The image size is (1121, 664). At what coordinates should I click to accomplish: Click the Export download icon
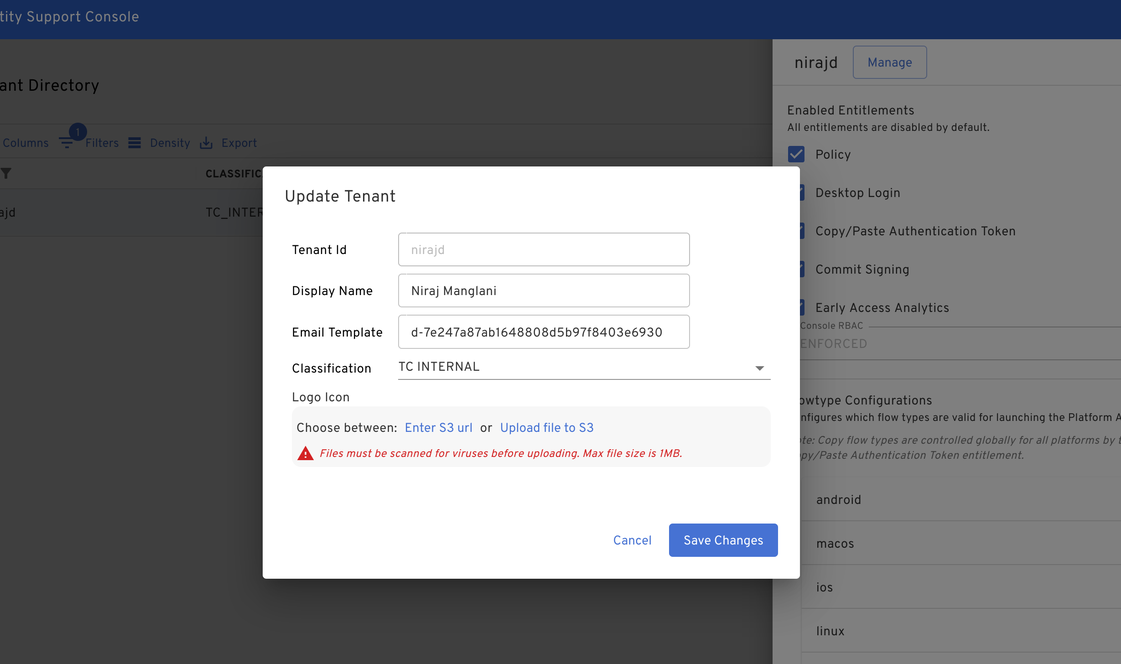pyautogui.click(x=206, y=143)
